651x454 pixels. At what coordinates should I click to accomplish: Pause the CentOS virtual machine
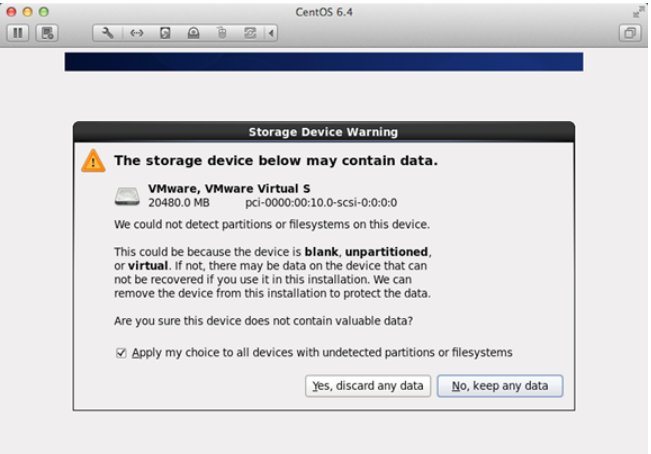pos(18,33)
